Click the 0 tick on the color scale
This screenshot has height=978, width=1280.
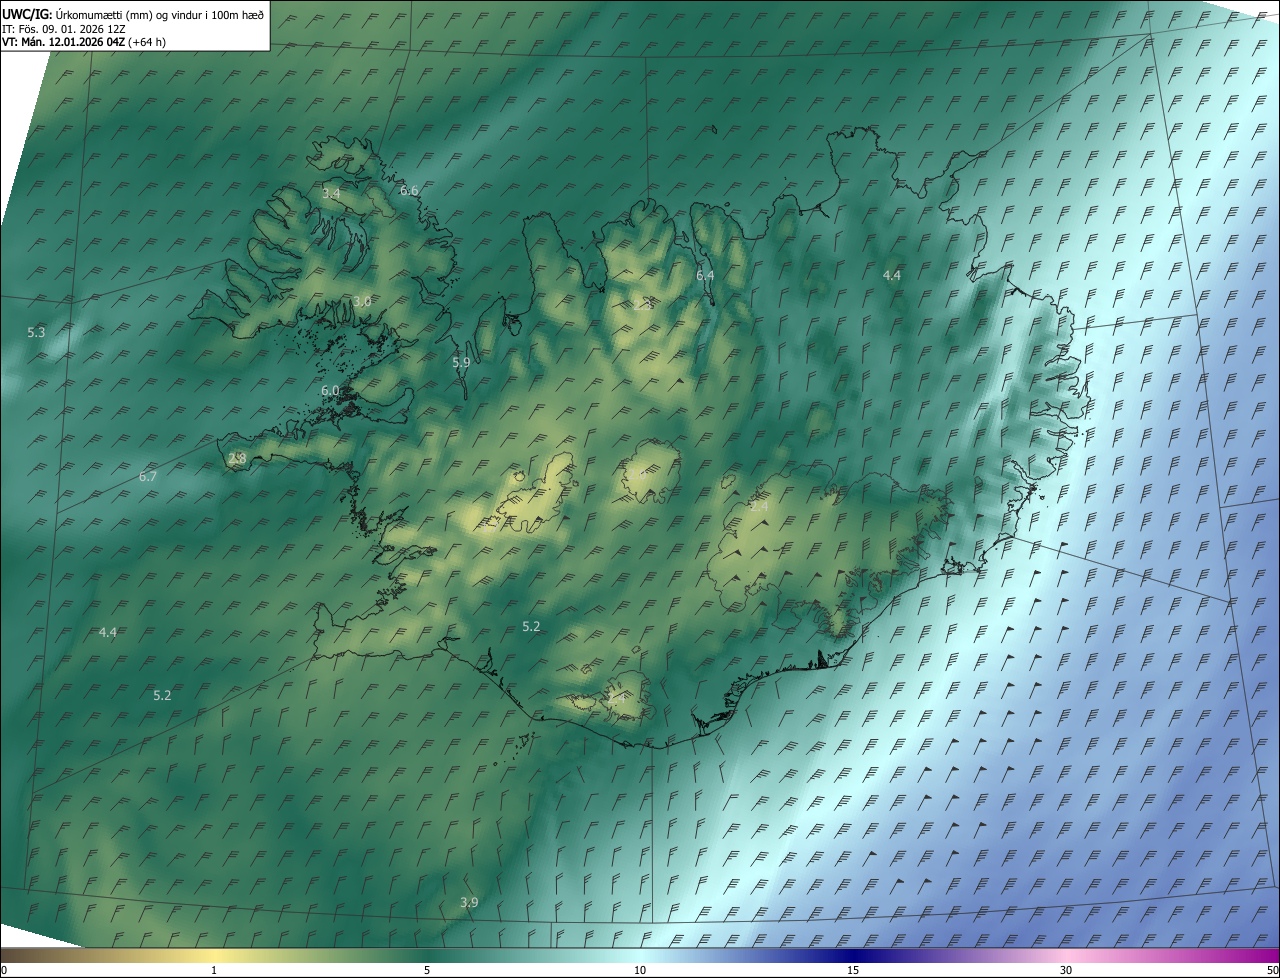[x=4, y=970]
